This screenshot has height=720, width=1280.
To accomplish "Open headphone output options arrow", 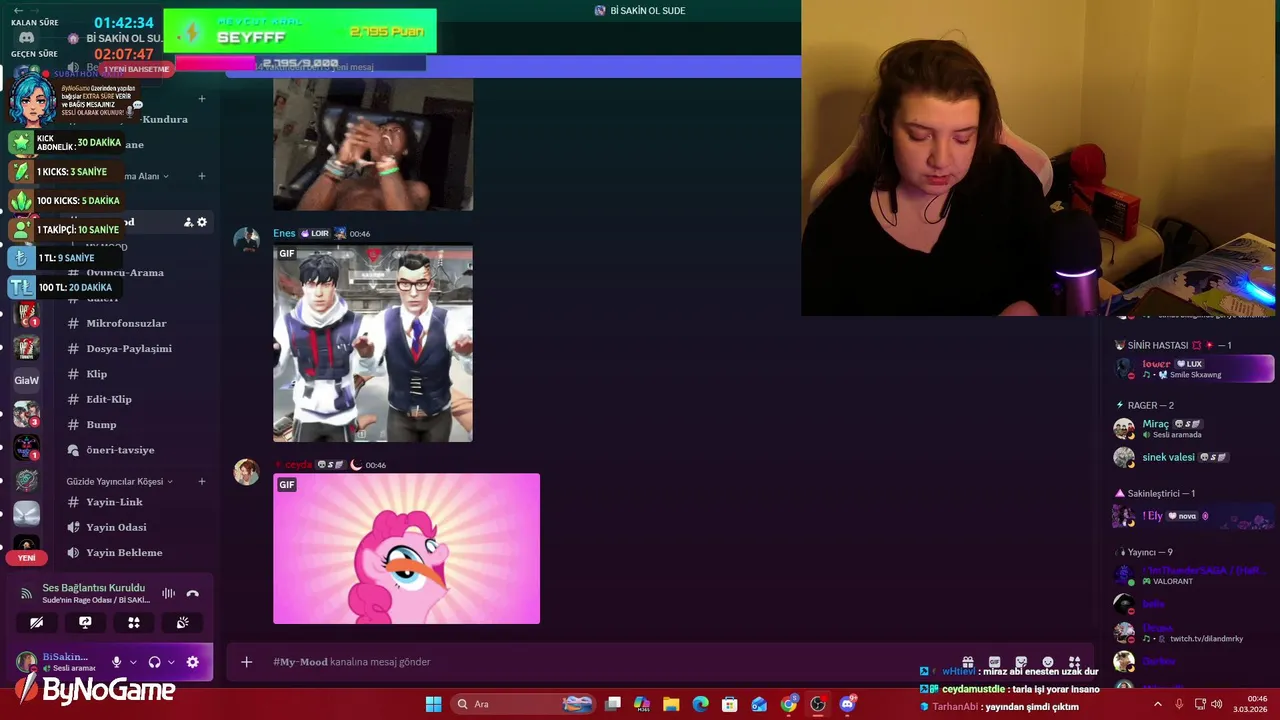I will point(171,662).
